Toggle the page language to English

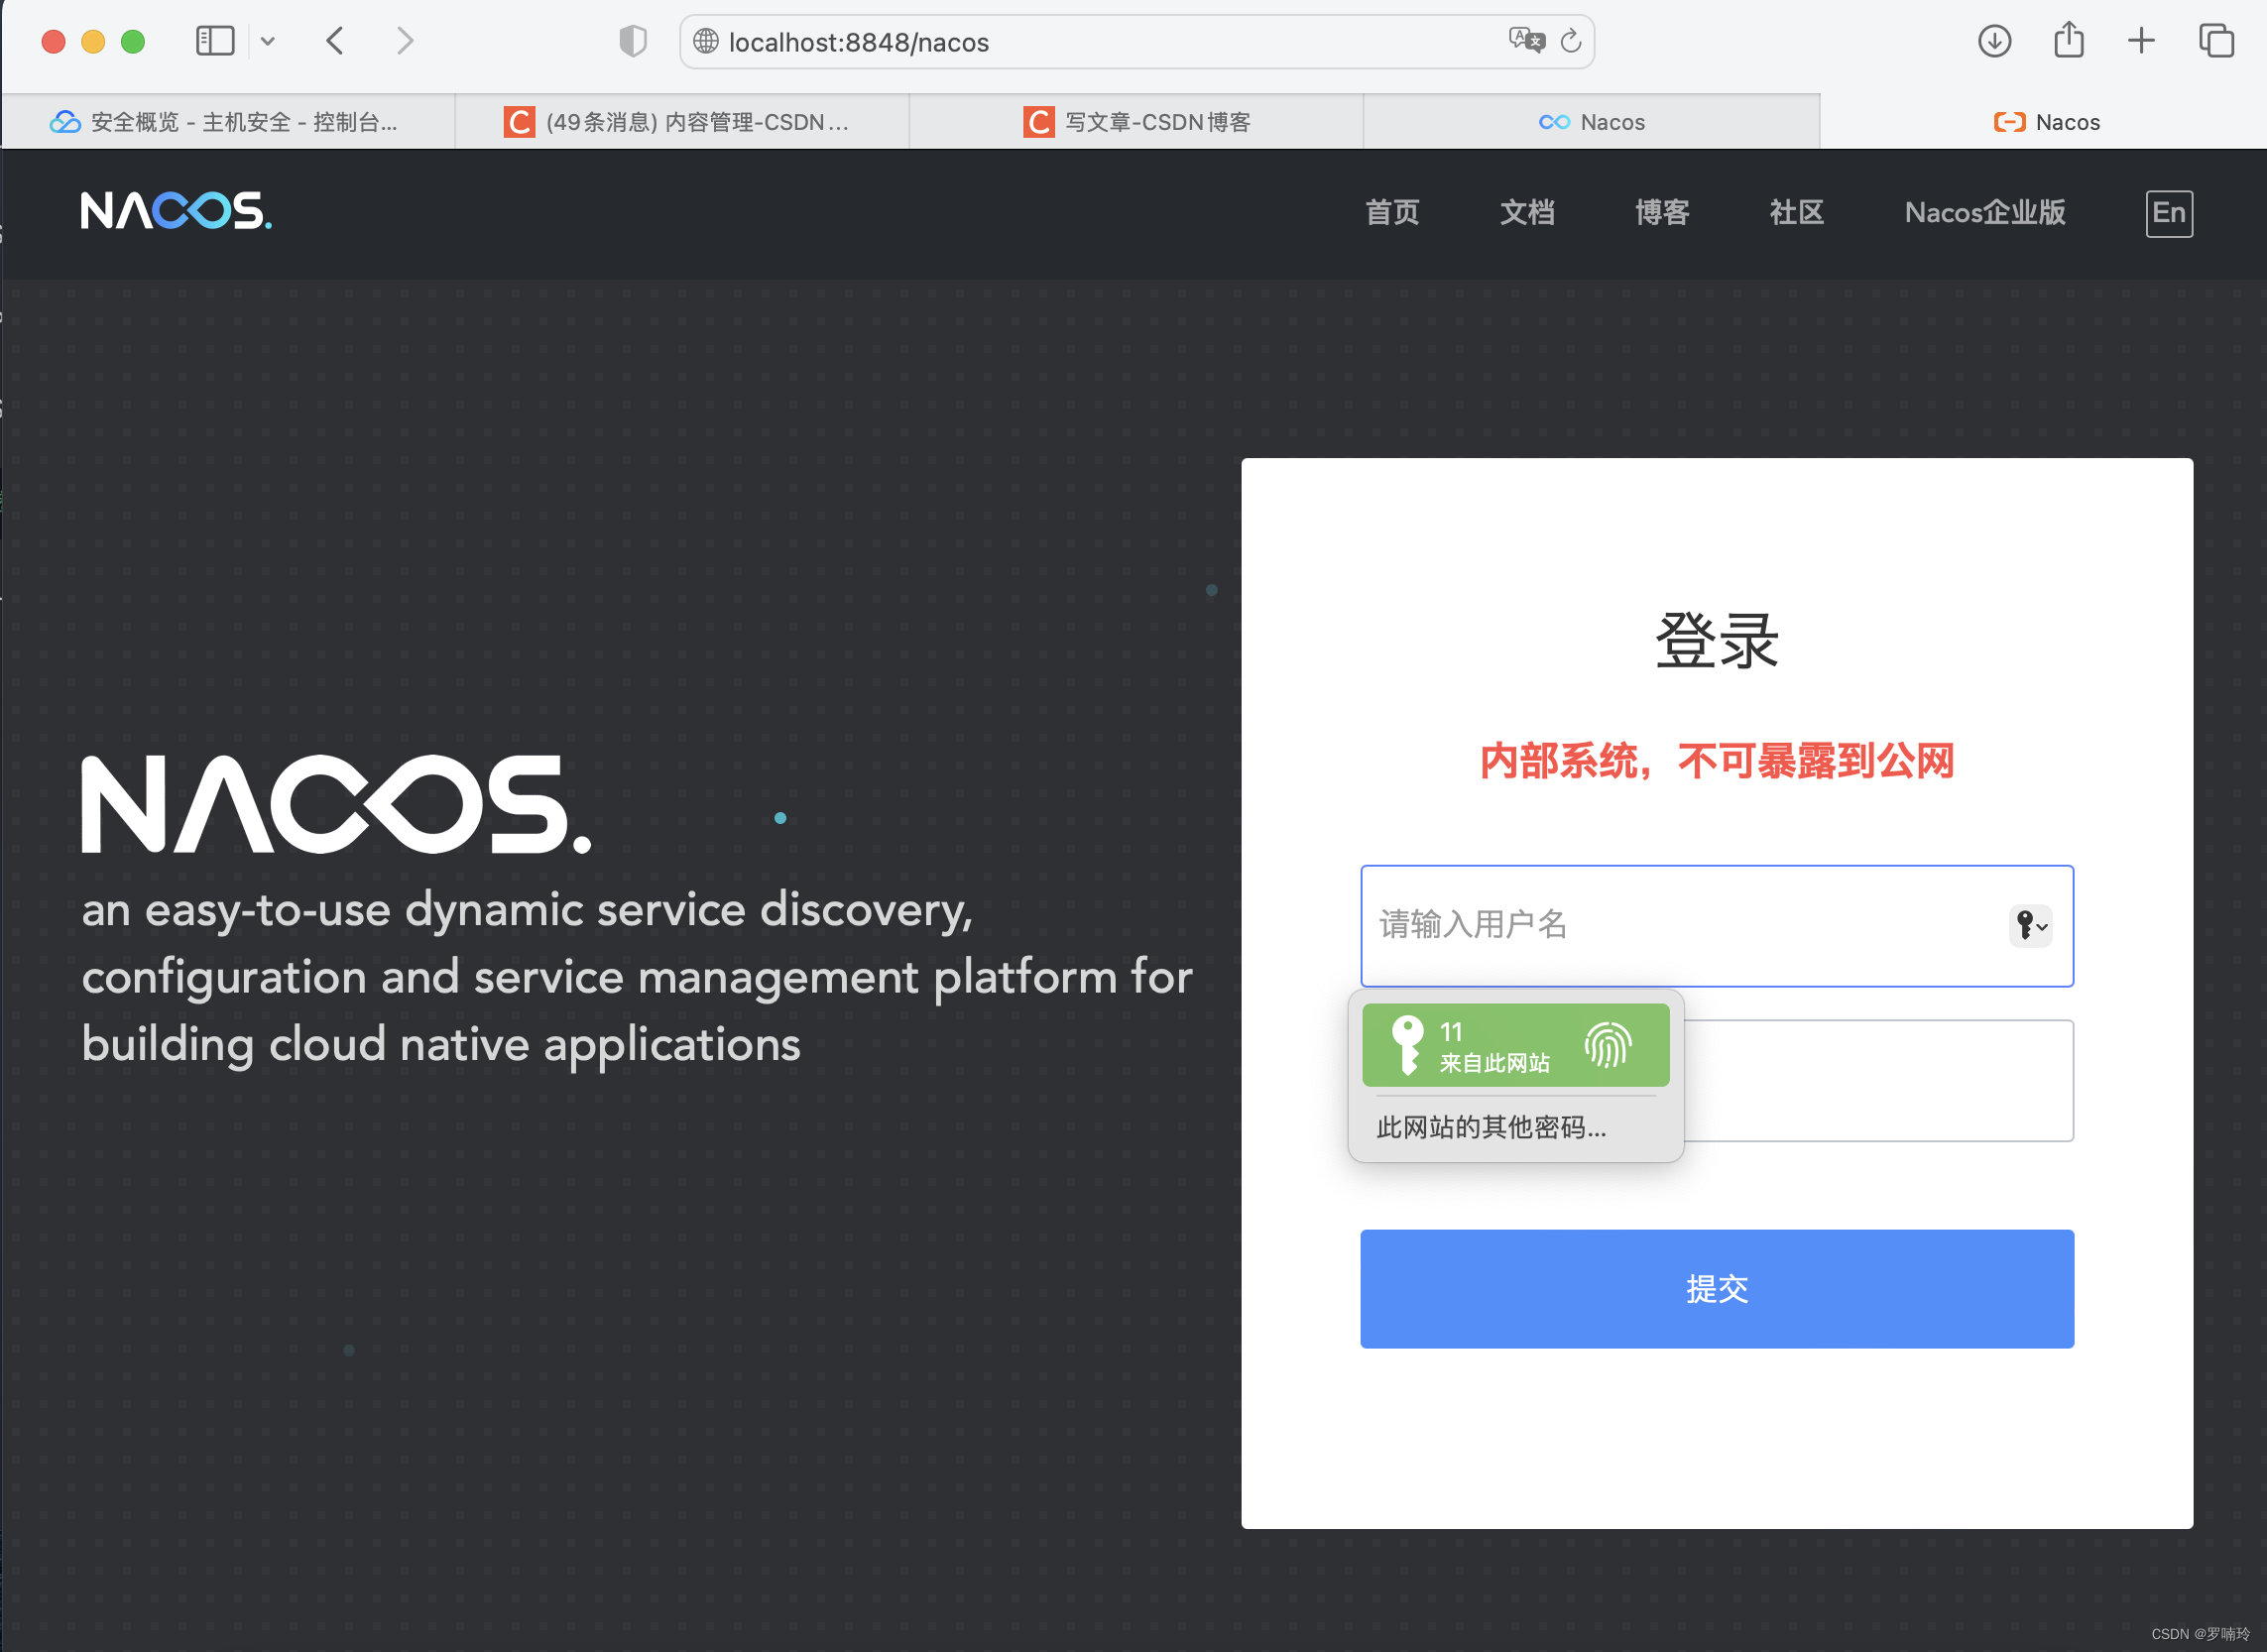[x=2168, y=212]
